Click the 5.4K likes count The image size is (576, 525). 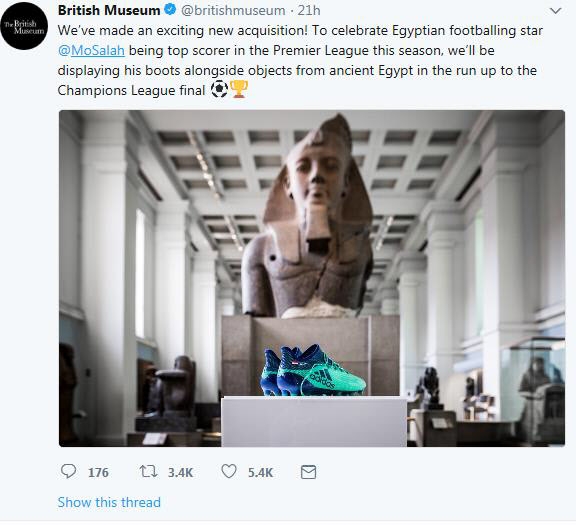(260, 472)
